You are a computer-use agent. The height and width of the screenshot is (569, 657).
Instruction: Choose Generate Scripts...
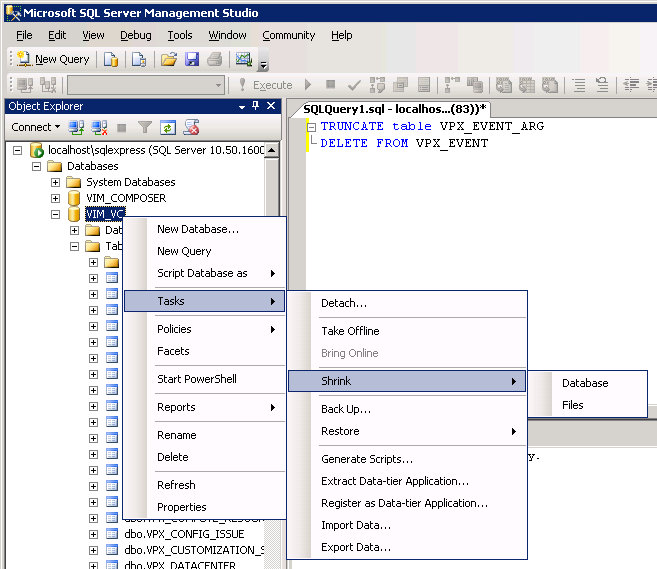point(407,459)
